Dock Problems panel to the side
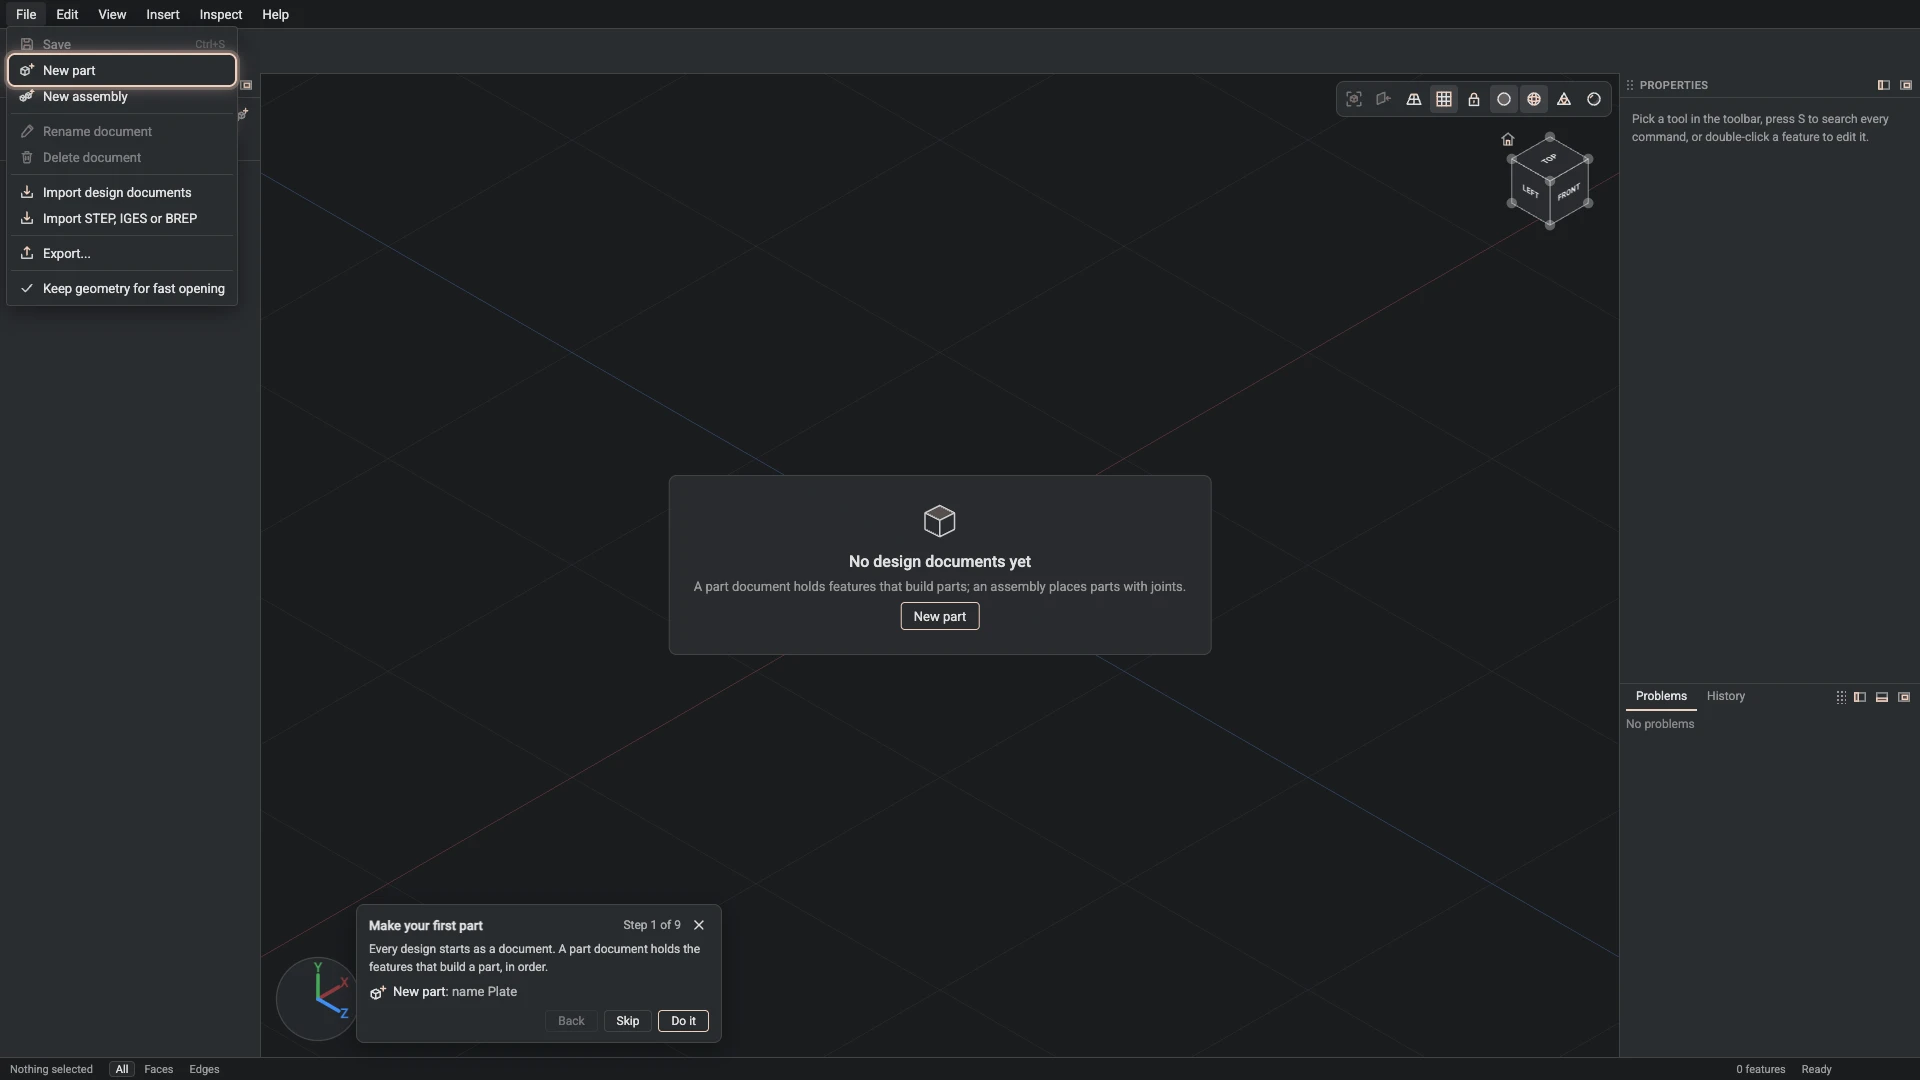Image resolution: width=1920 pixels, height=1080 pixels. pos(1860,697)
